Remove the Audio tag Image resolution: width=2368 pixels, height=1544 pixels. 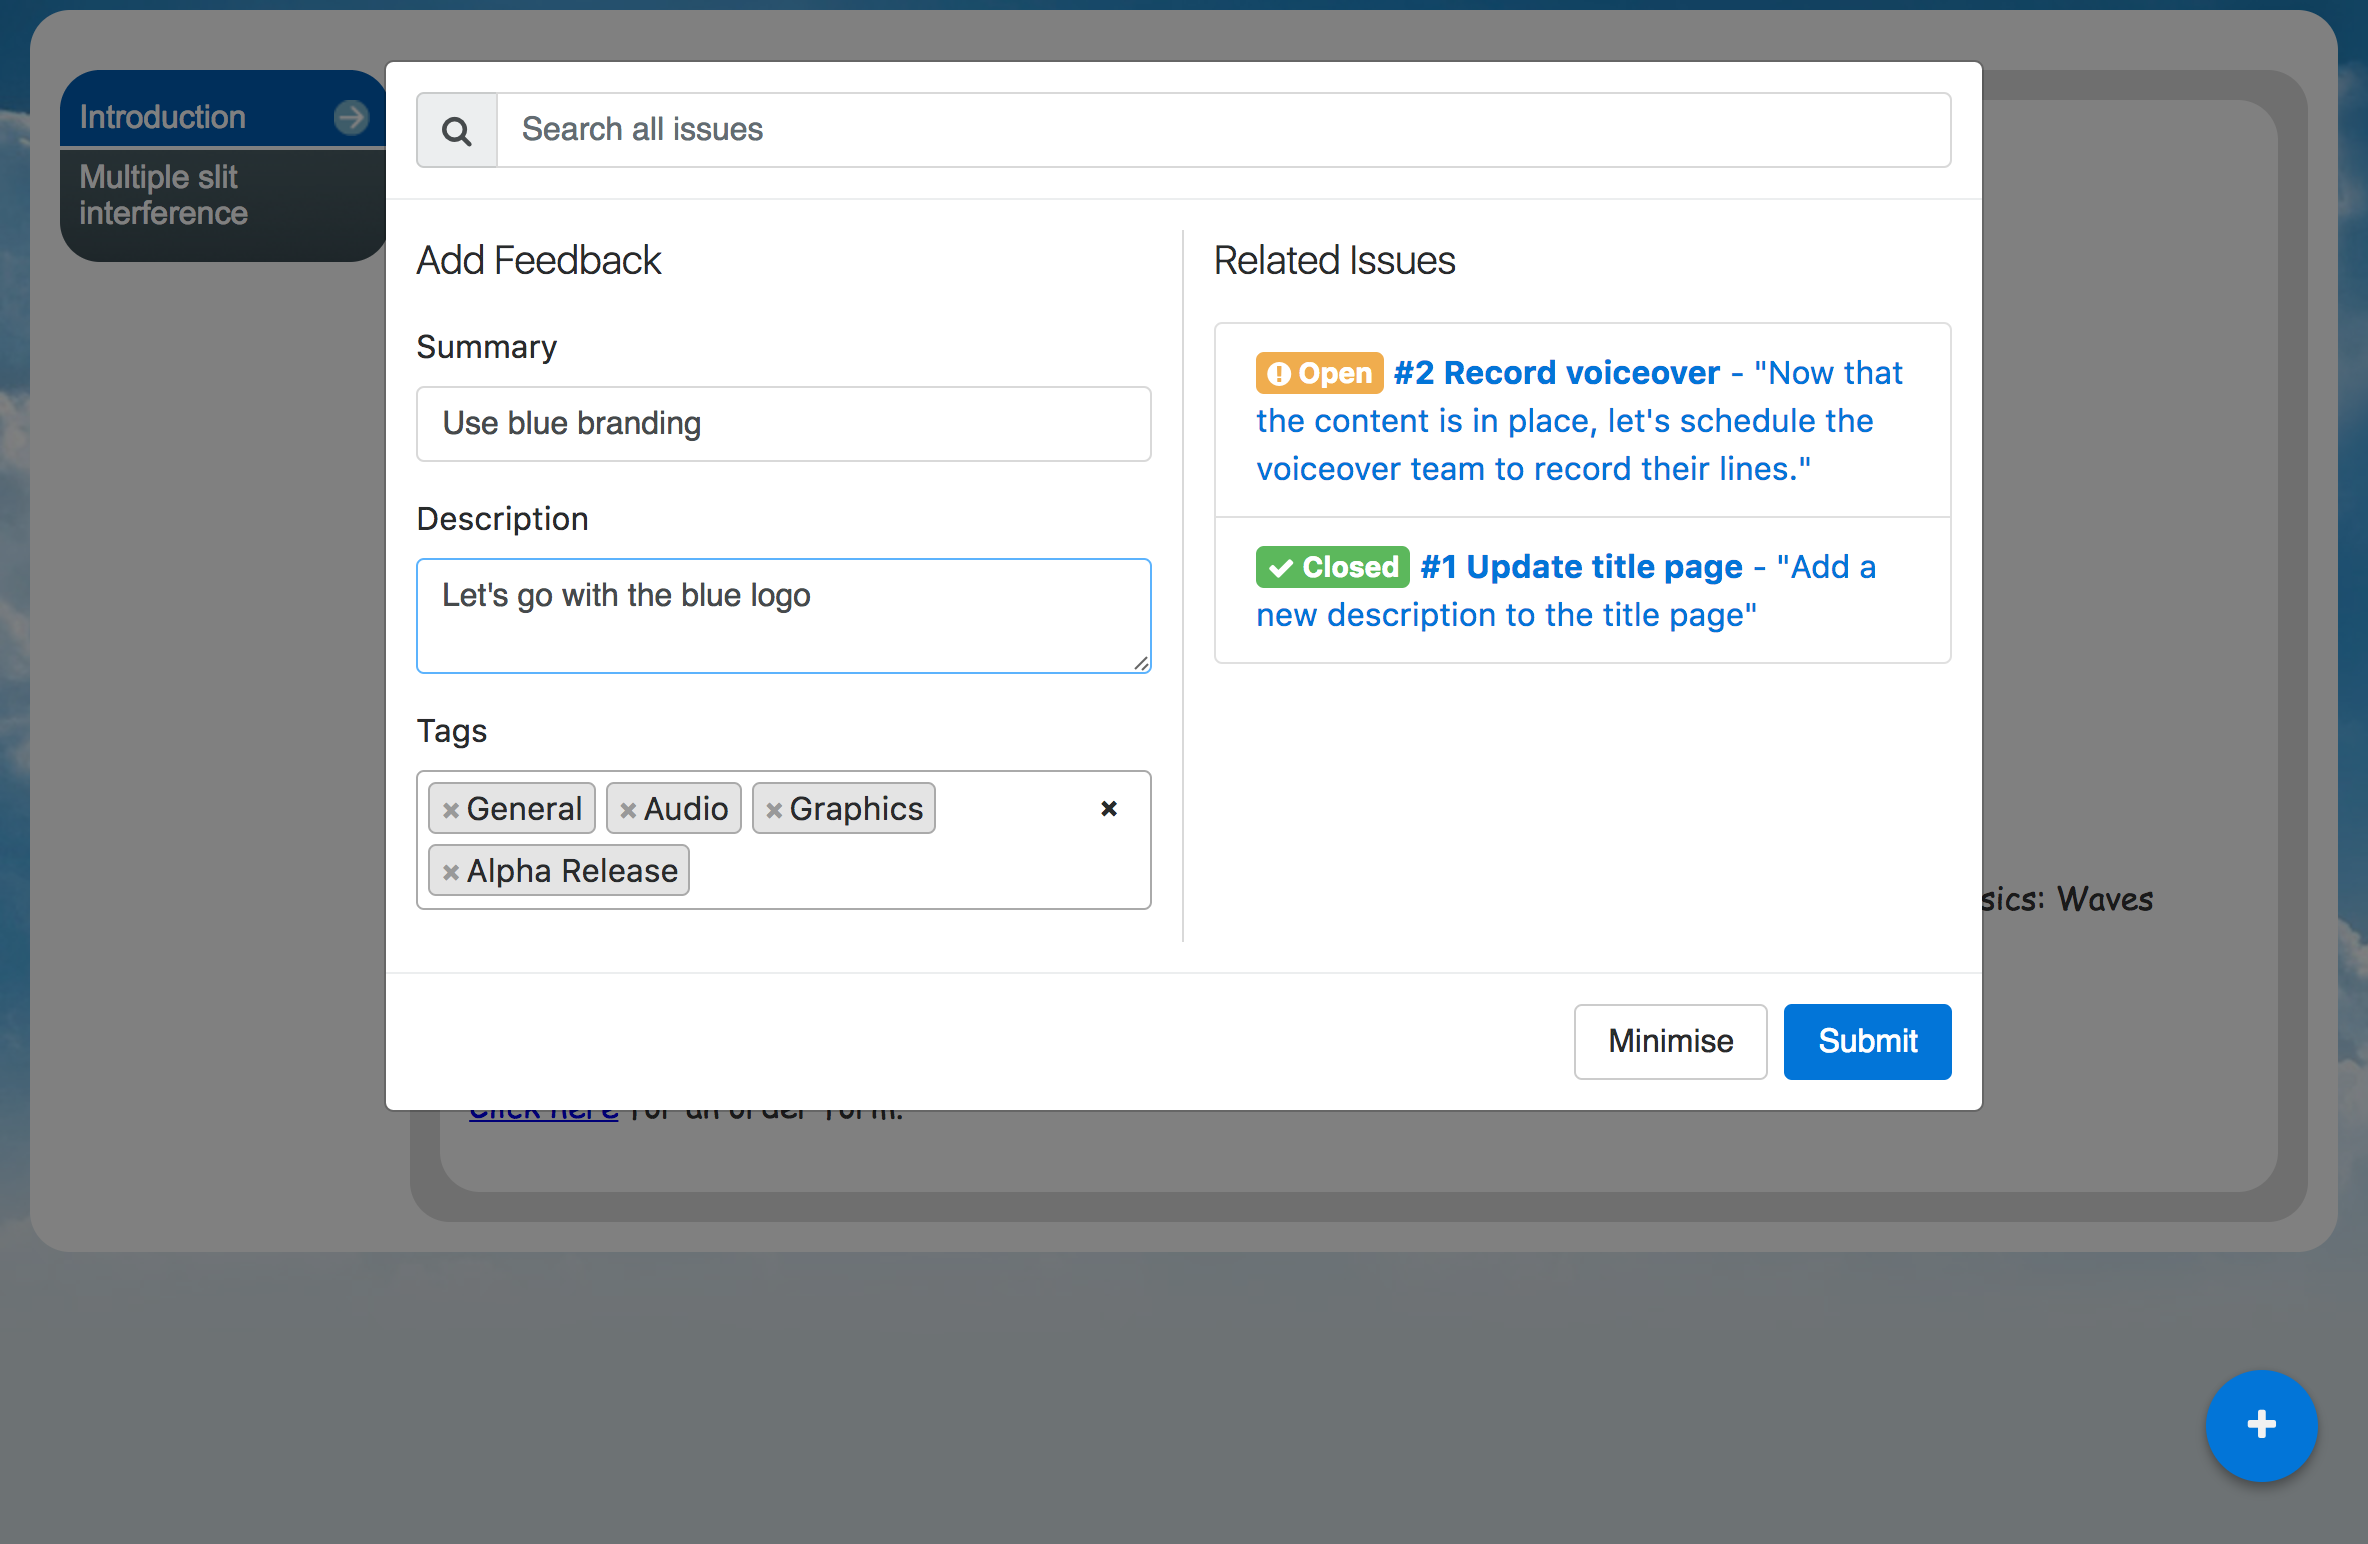[x=628, y=810]
